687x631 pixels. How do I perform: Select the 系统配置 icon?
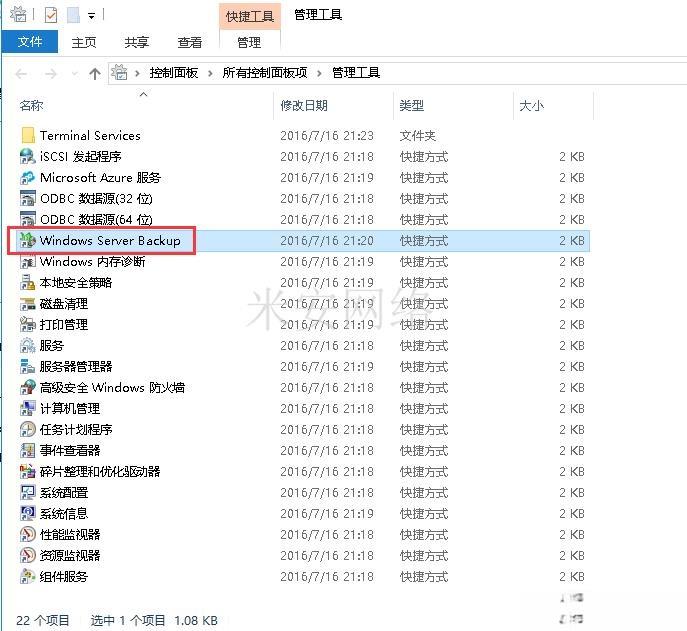pos(28,493)
